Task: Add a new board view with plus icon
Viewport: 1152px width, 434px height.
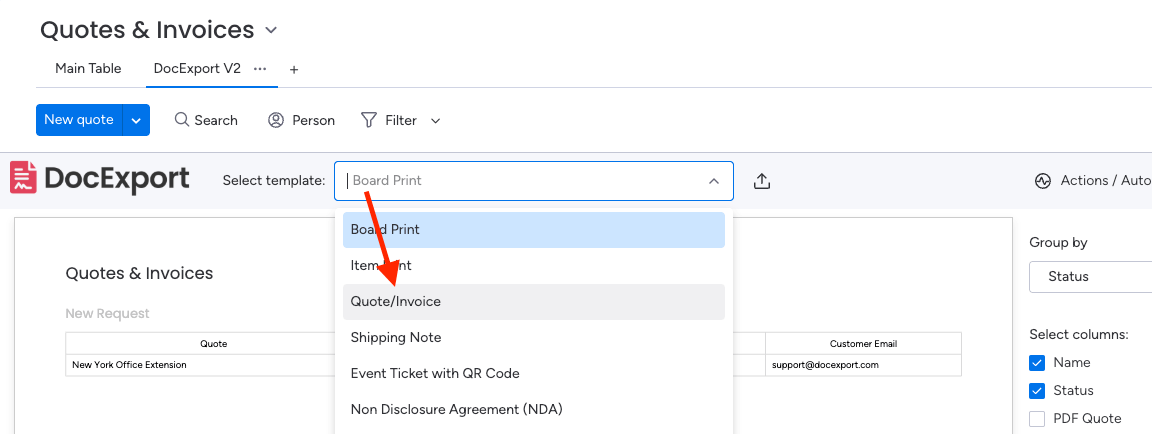Action: click(294, 70)
